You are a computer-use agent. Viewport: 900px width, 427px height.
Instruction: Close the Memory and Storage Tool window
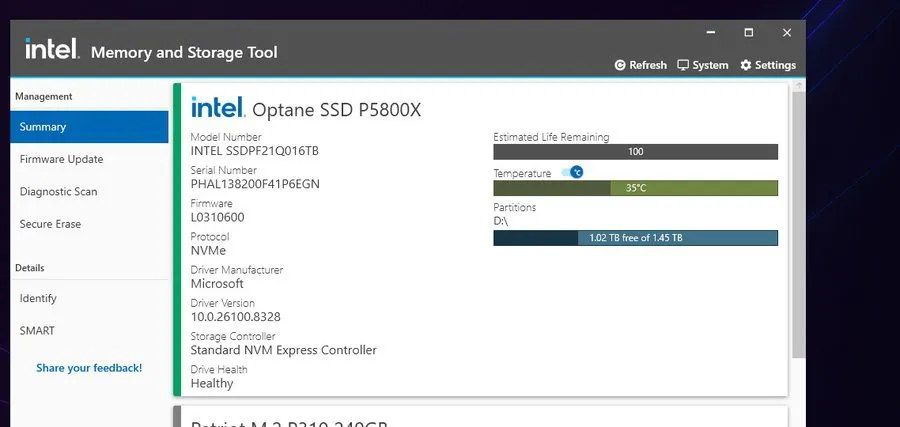[787, 33]
